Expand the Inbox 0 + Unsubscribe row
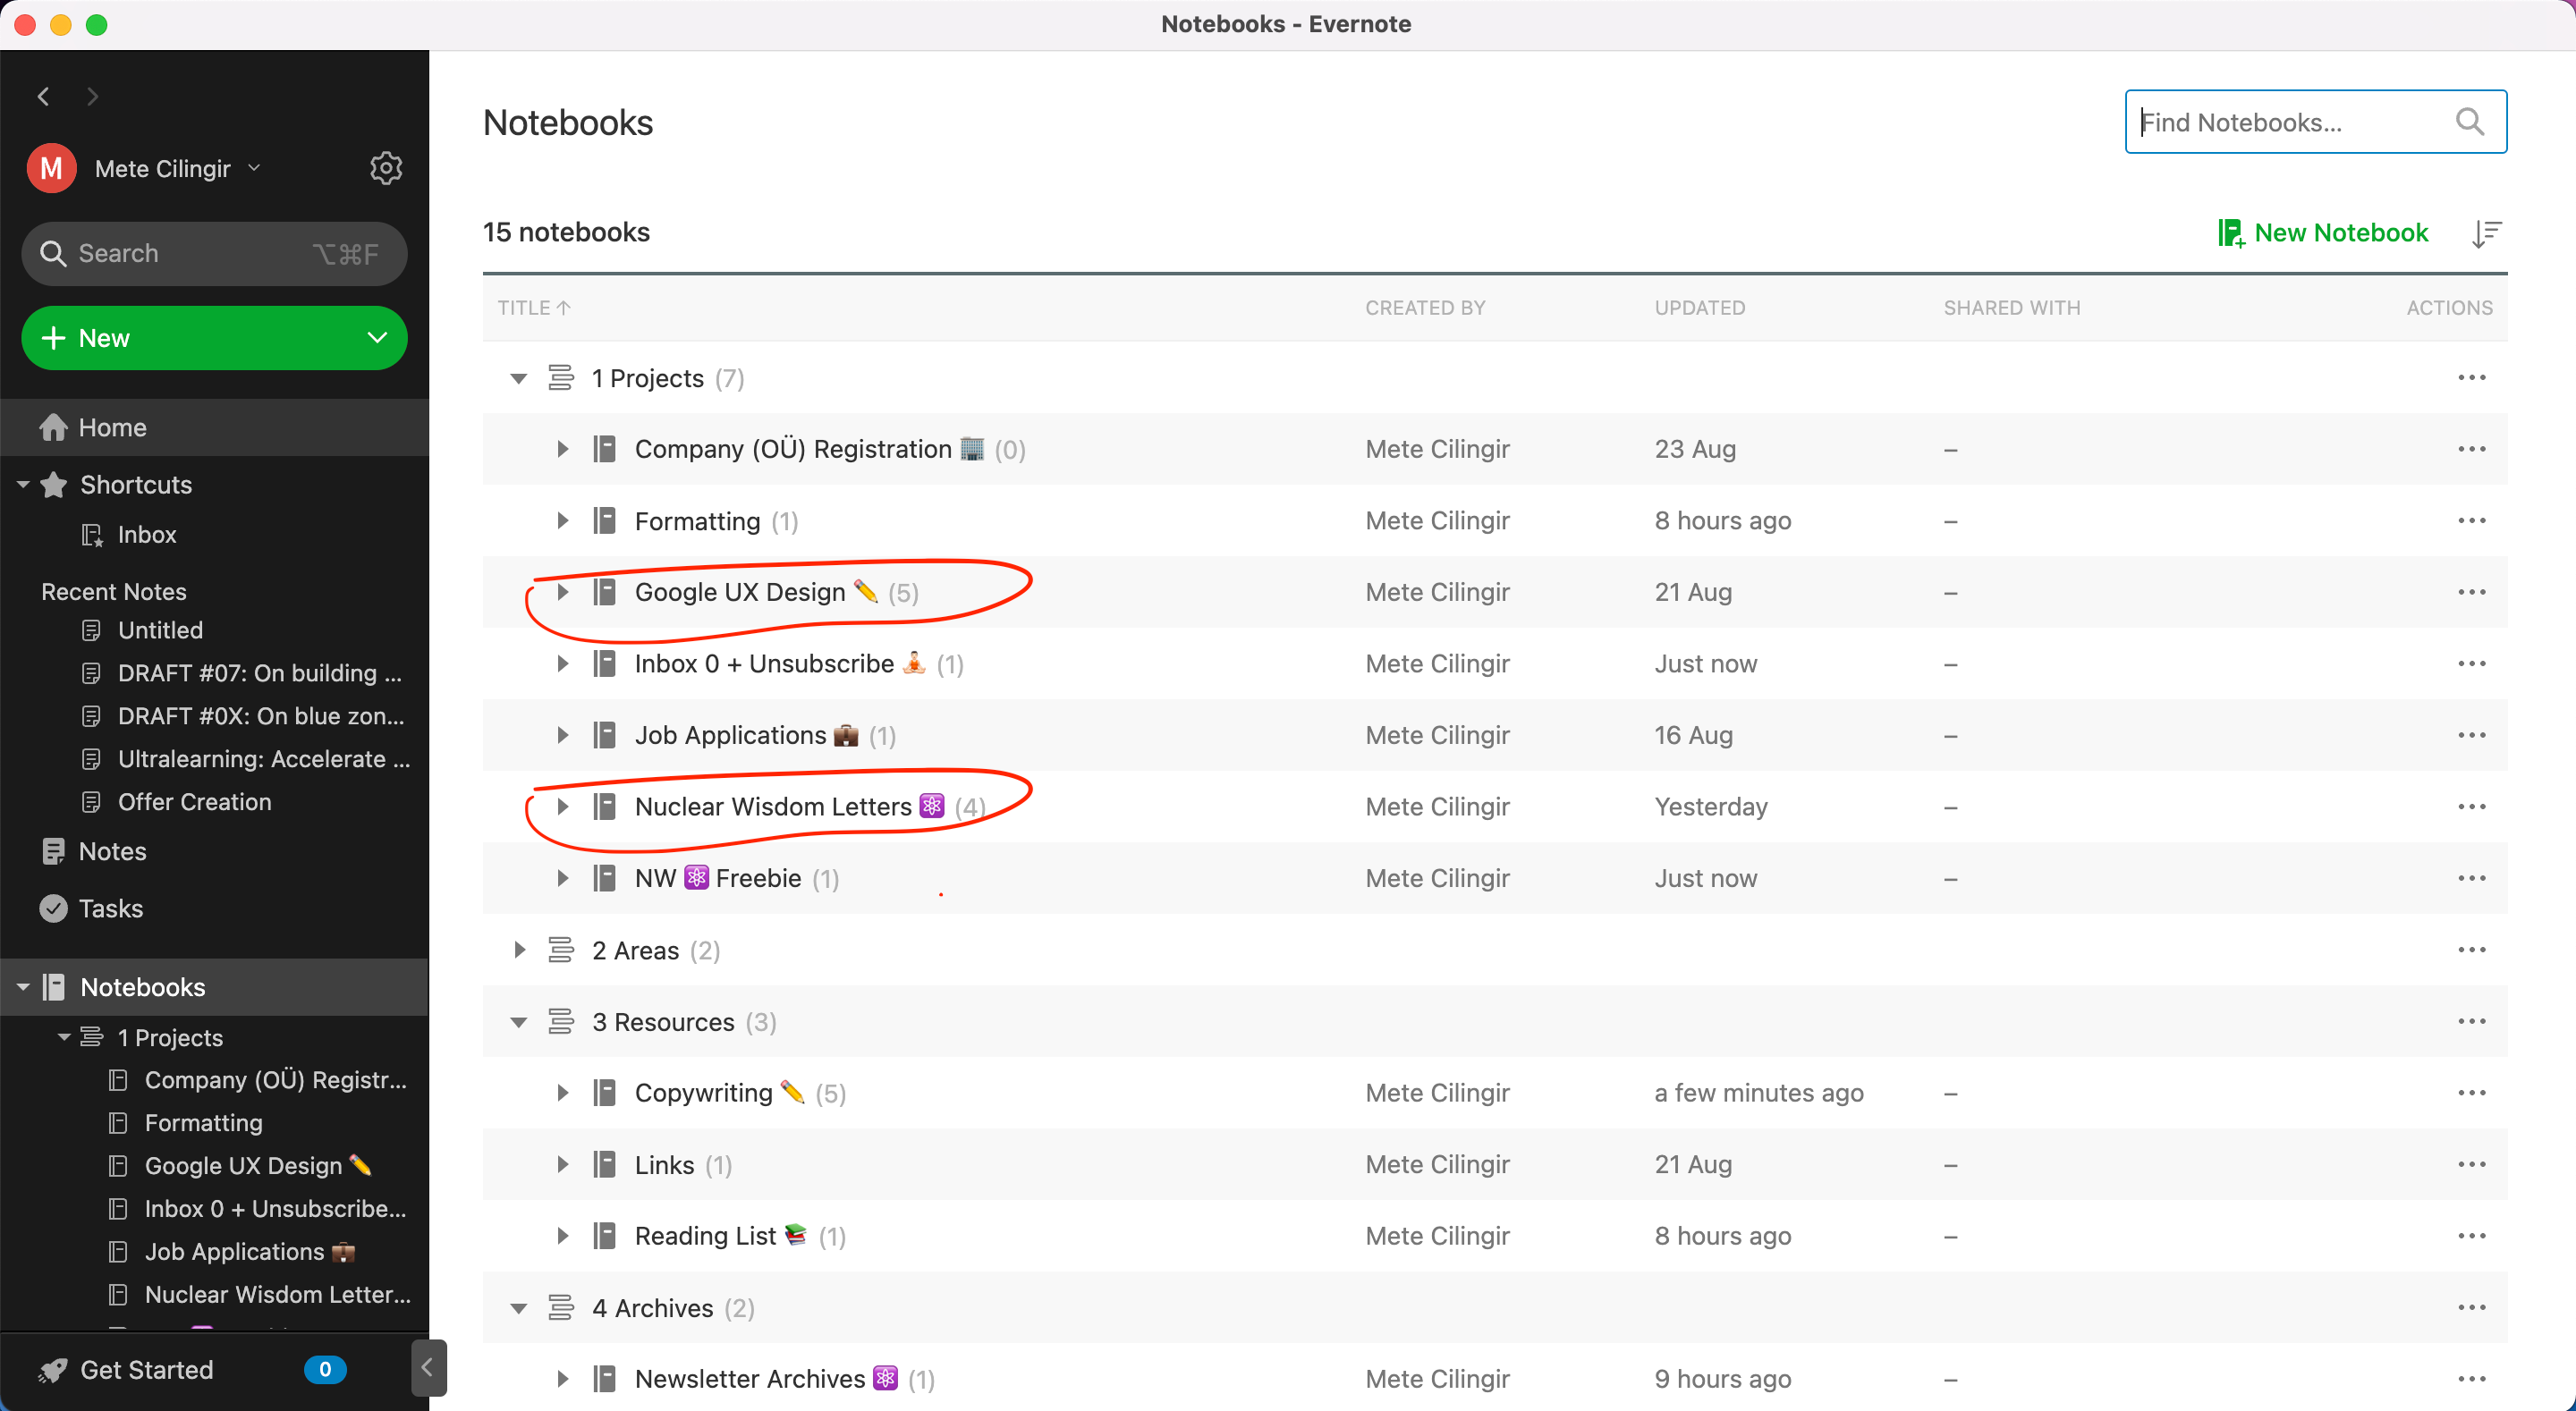Image resolution: width=2576 pixels, height=1411 pixels. tap(562, 664)
